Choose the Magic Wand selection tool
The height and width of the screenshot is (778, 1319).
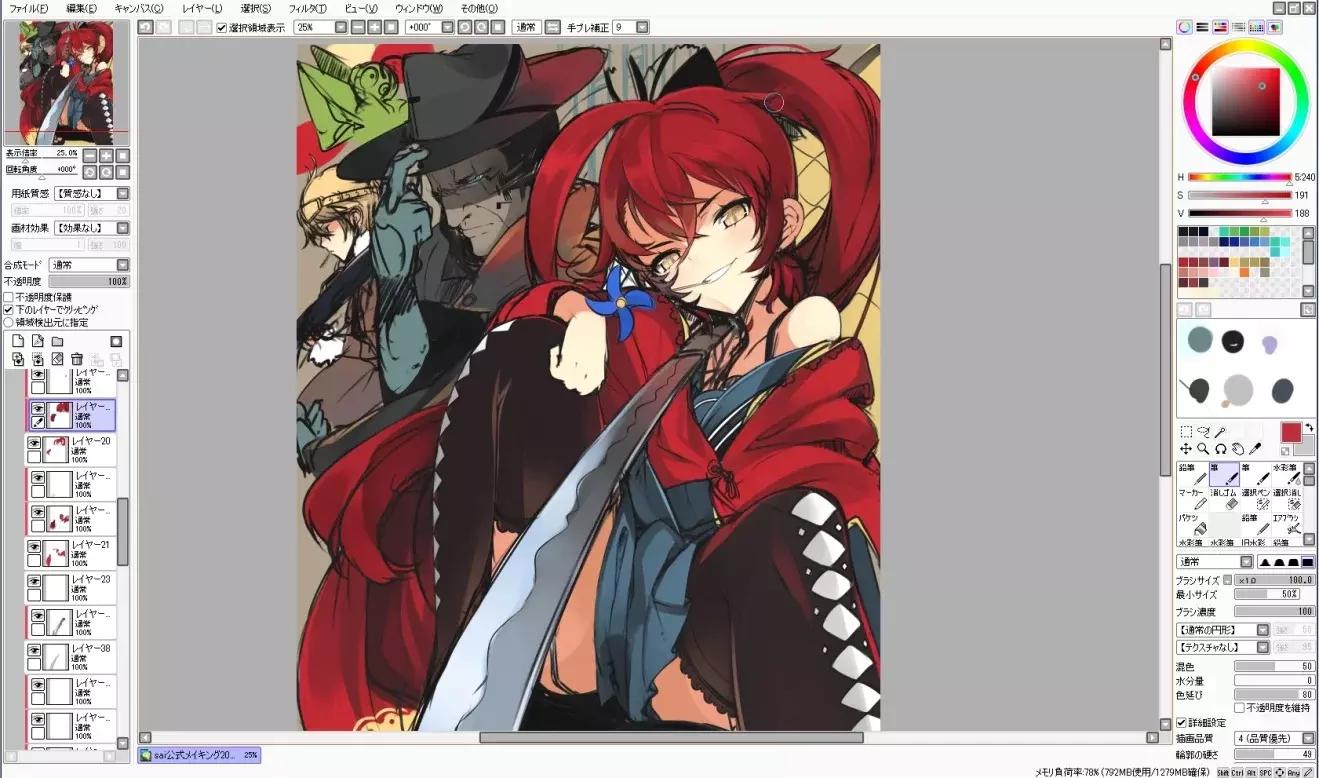[x=1220, y=432]
